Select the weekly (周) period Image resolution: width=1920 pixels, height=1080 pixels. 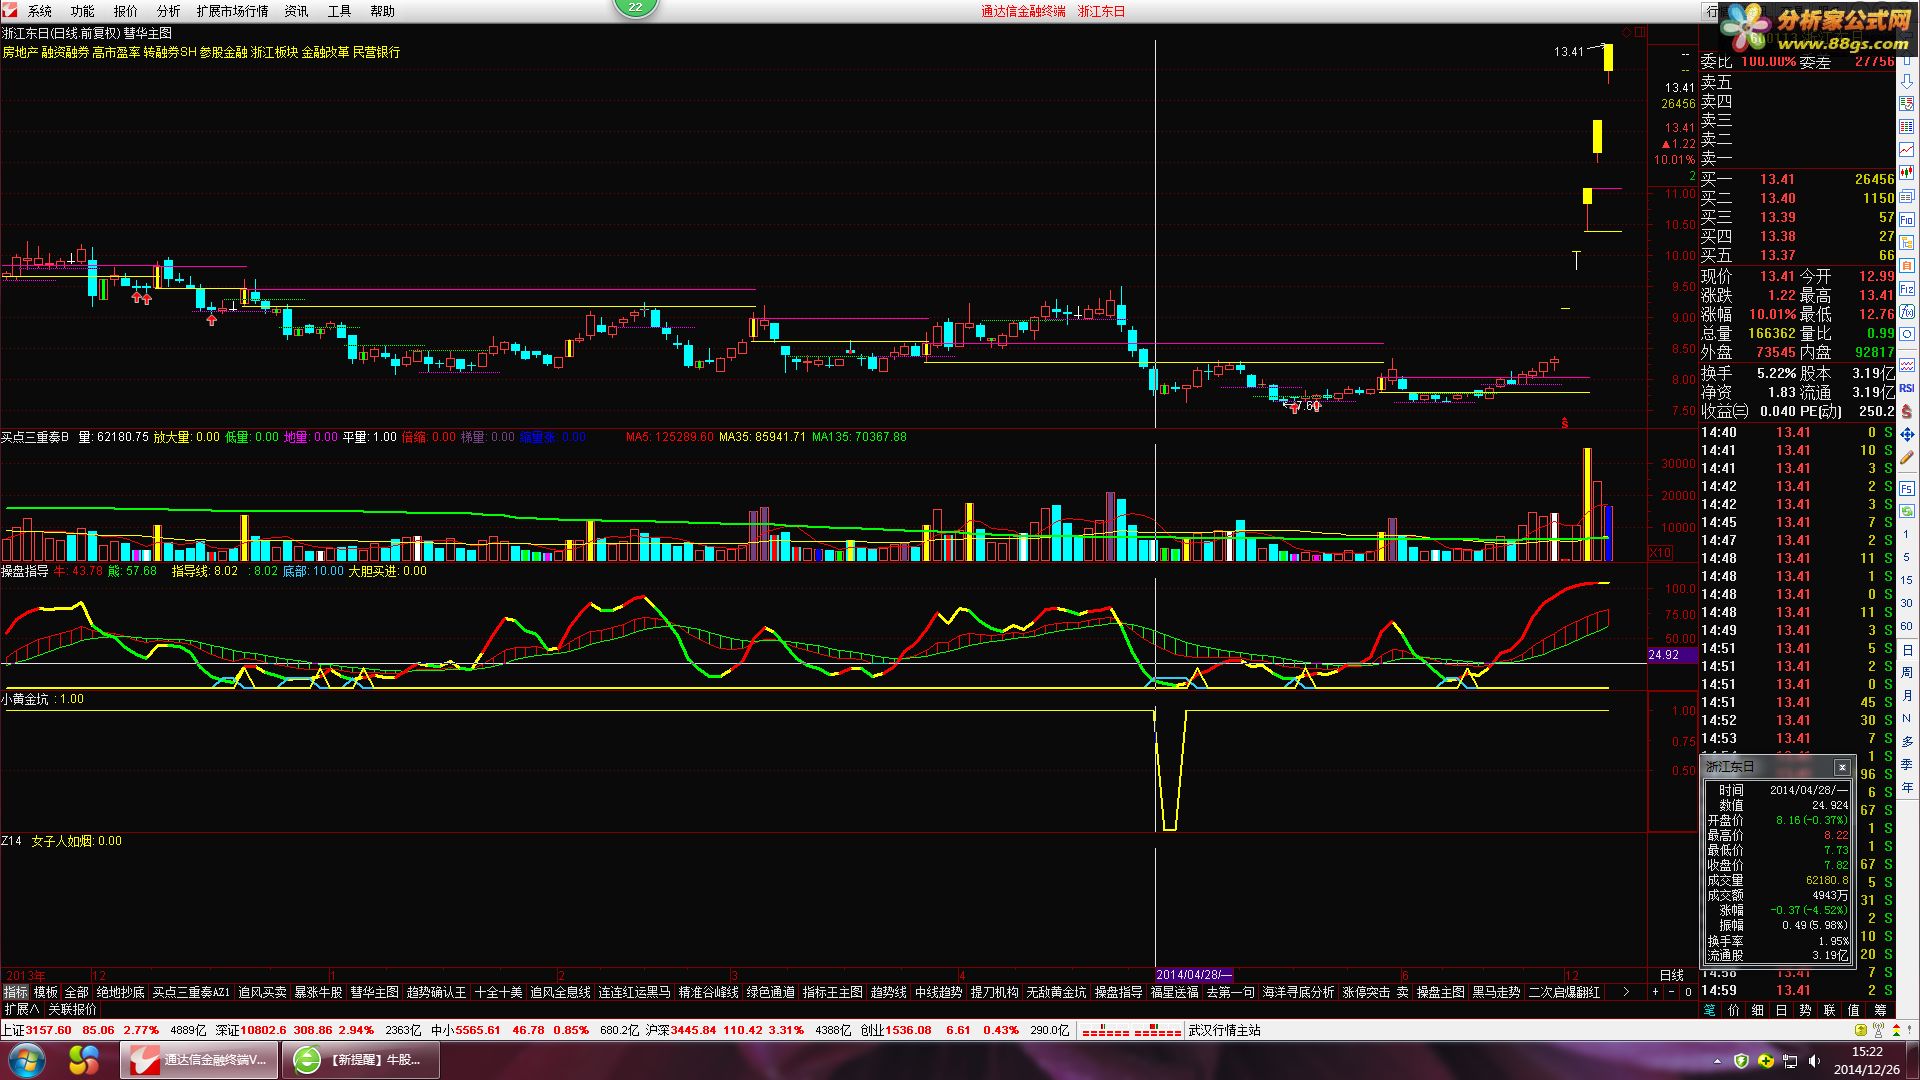(1907, 673)
